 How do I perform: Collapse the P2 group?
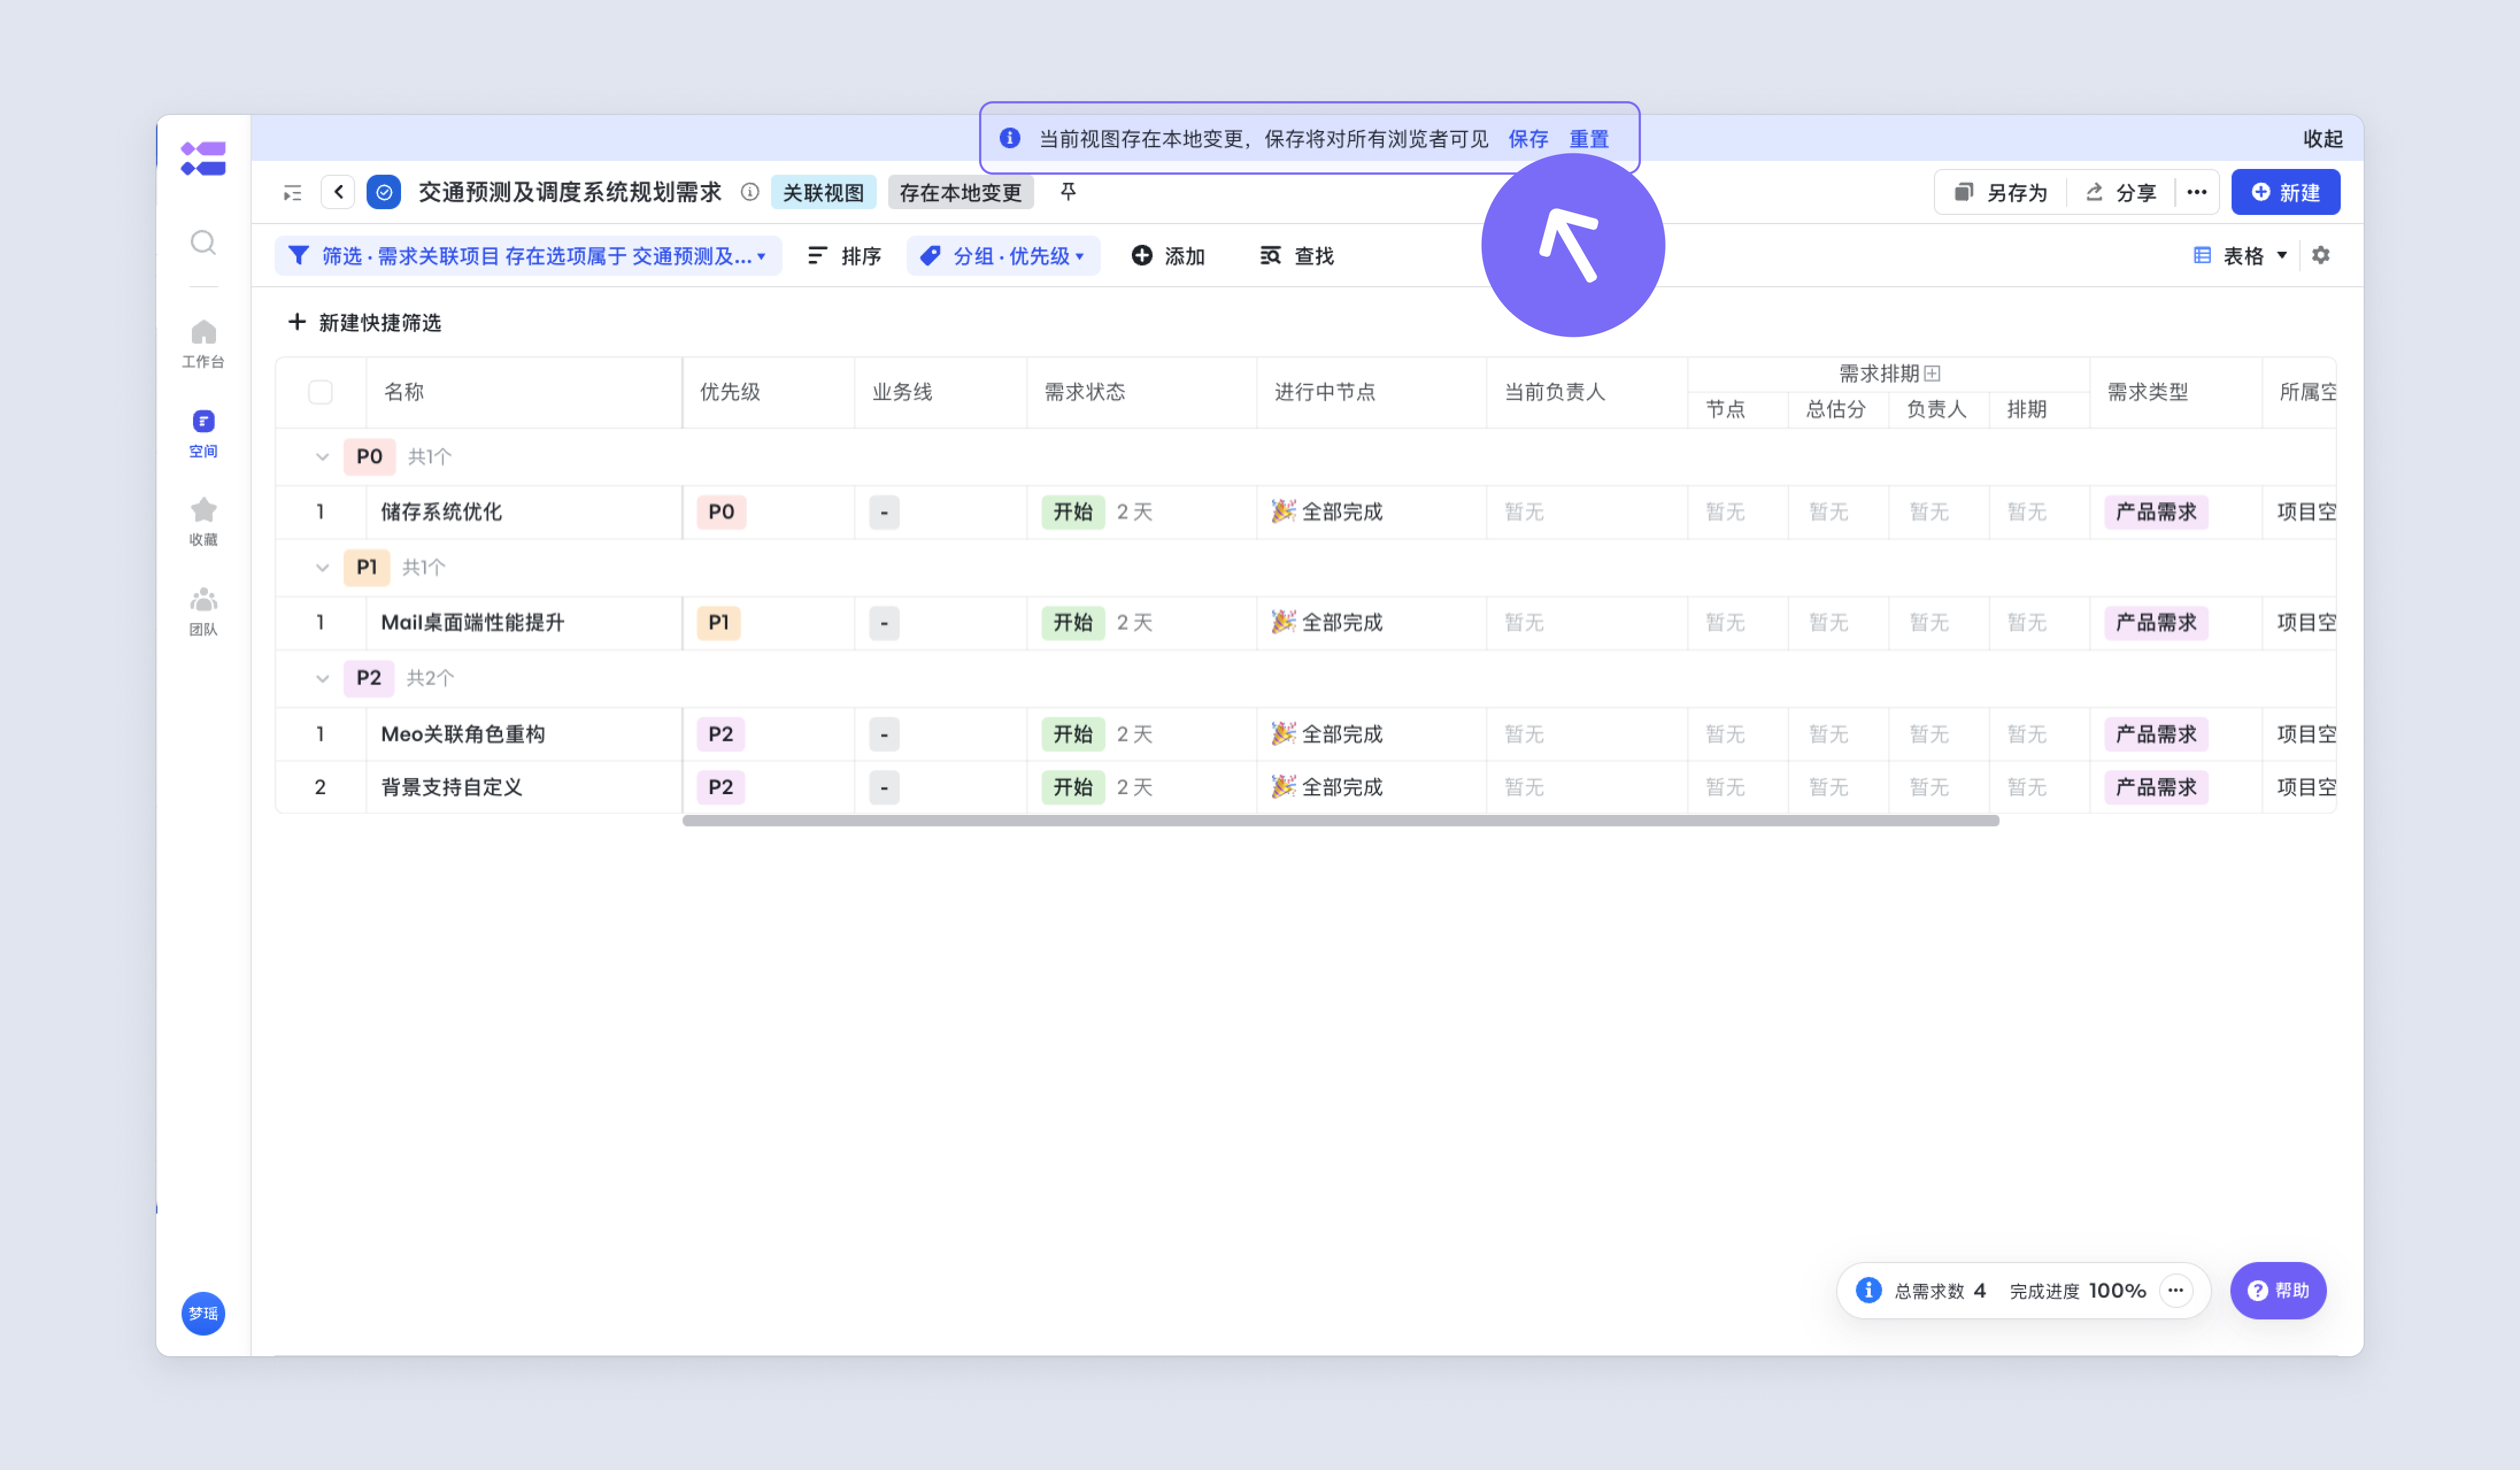(322, 678)
